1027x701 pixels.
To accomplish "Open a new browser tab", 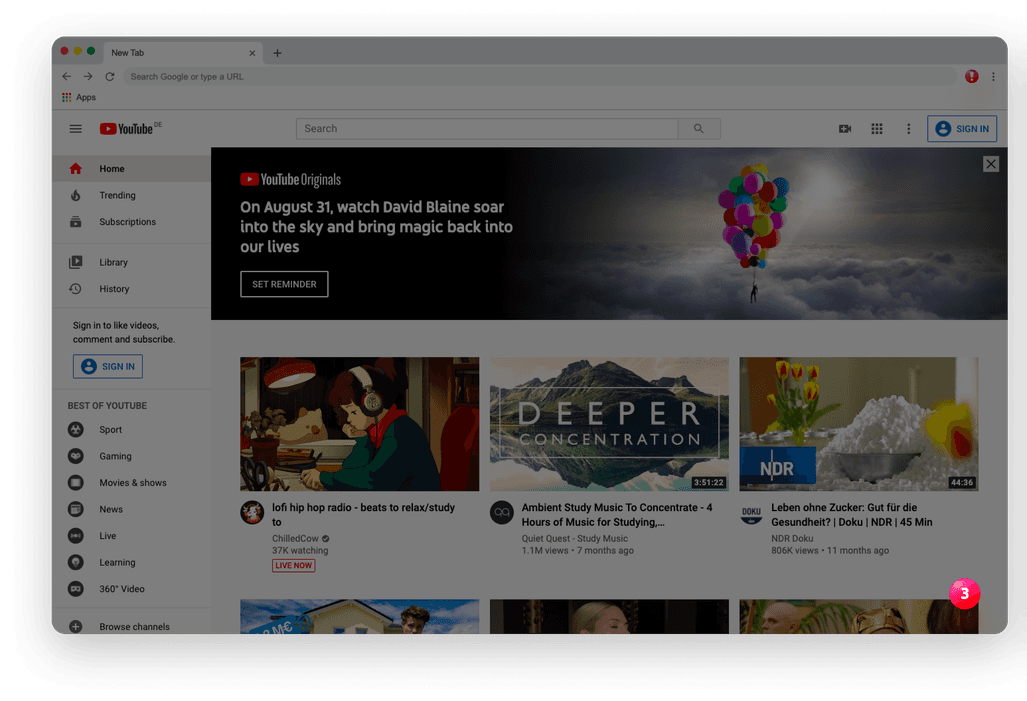I will pos(277,53).
